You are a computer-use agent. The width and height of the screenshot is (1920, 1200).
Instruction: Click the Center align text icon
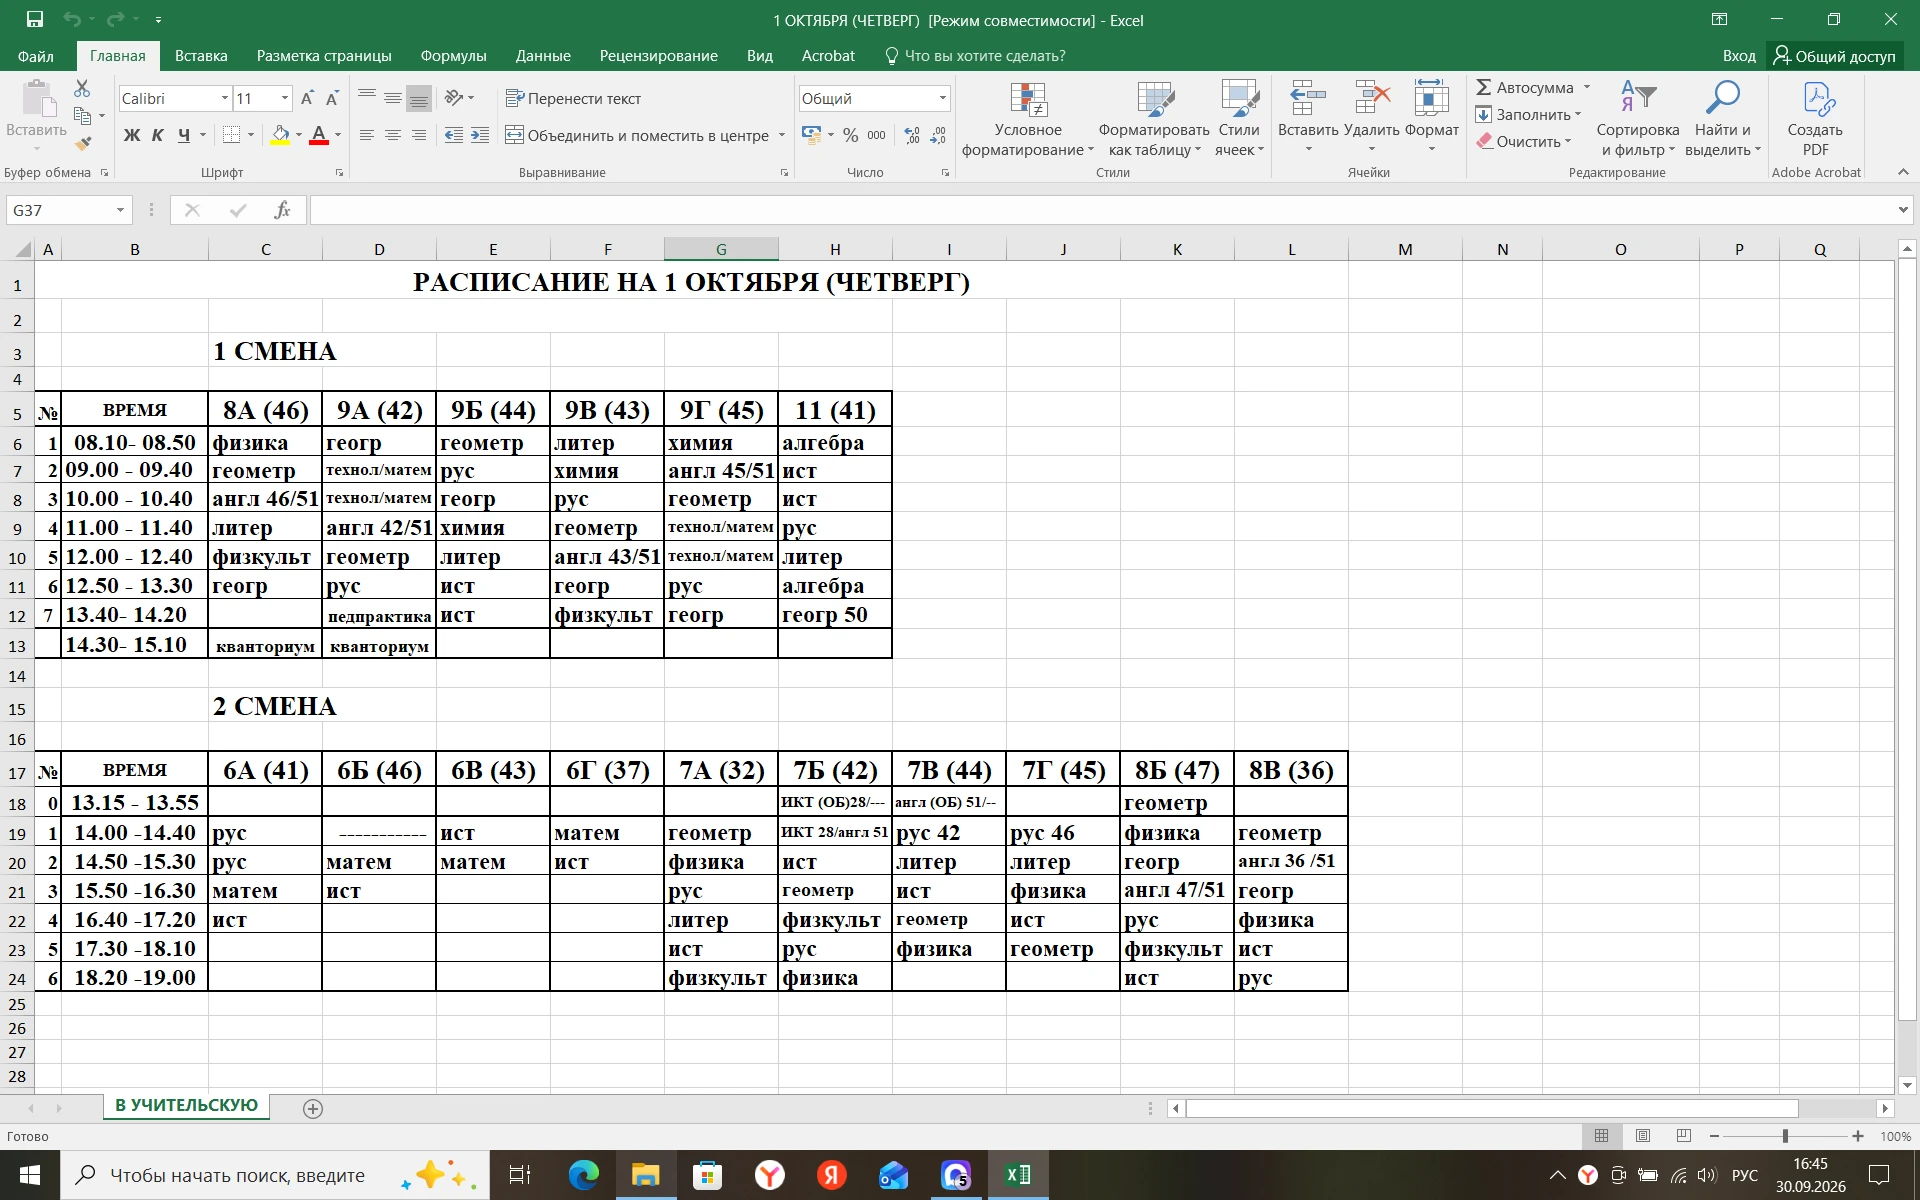pos(393,135)
